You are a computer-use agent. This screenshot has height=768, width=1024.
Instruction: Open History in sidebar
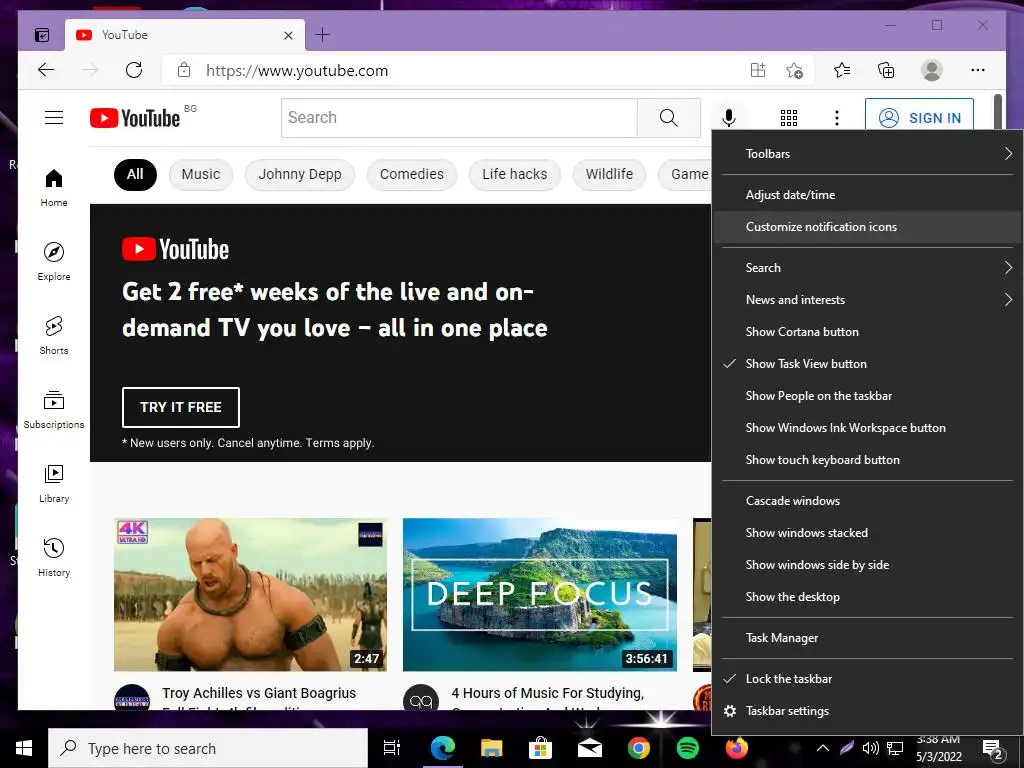coord(54,557)
